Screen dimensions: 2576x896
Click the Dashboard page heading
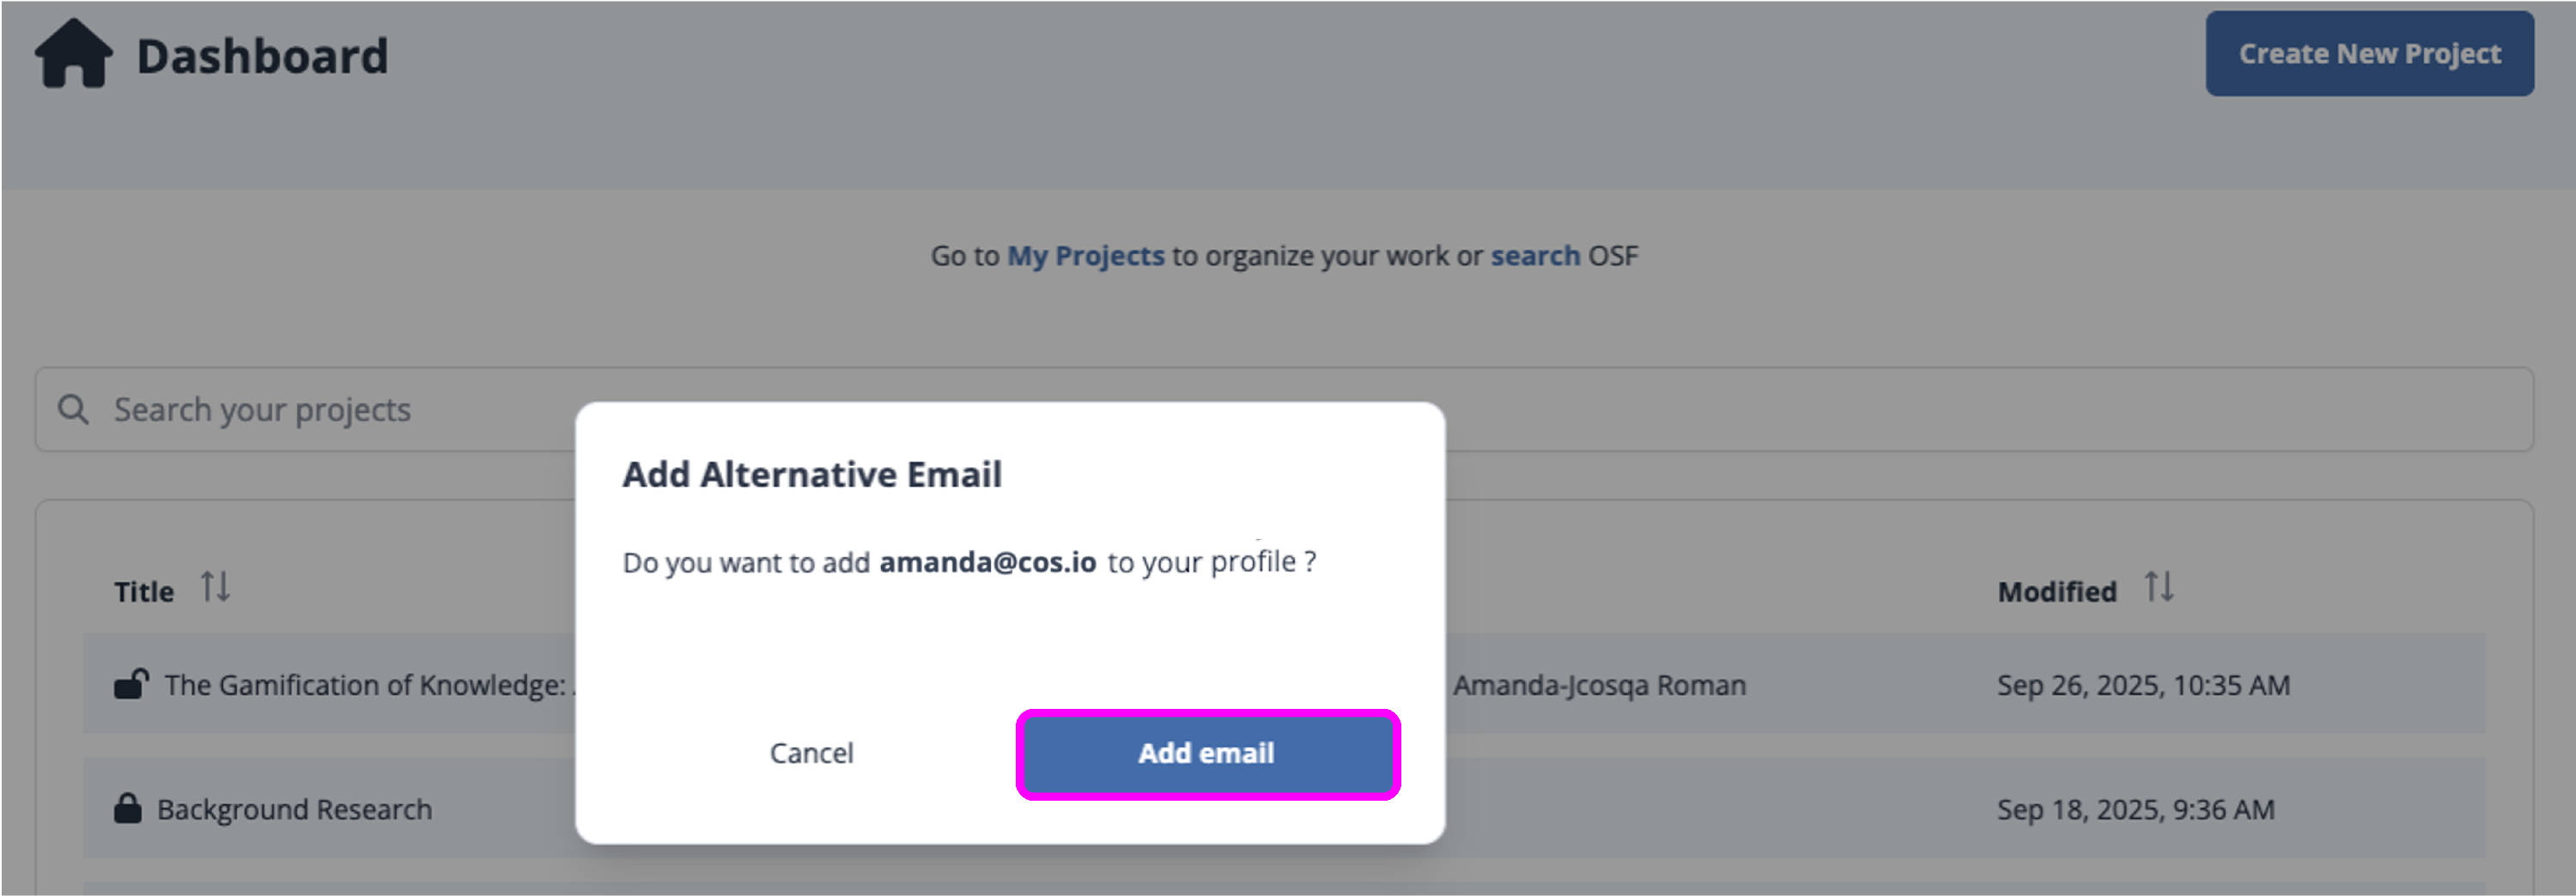tap(262, 56)
